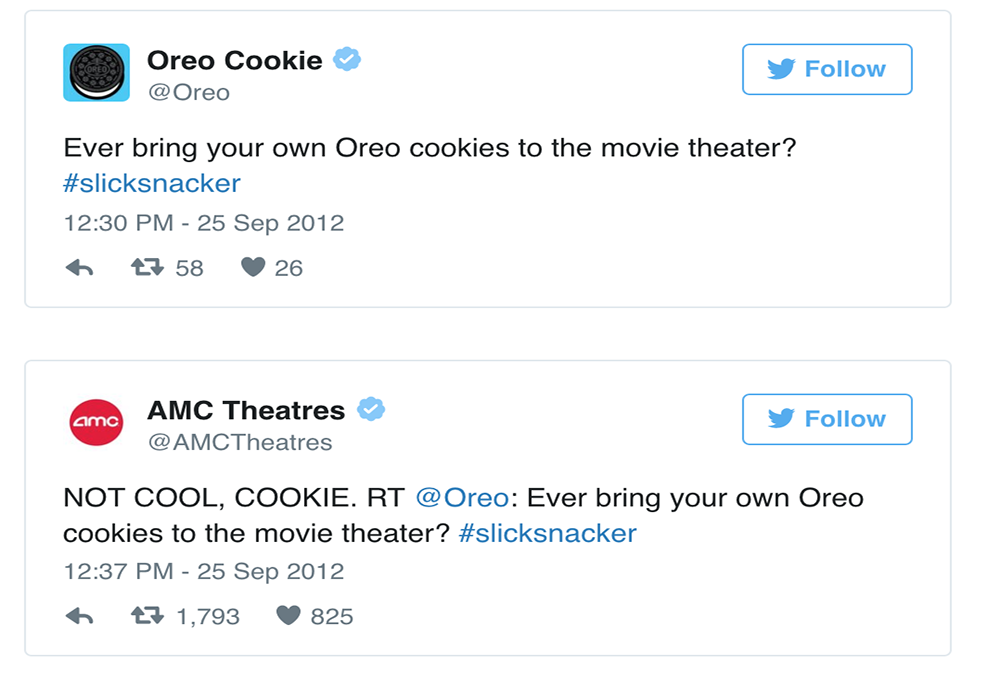1000x700 pixels.
Task: Open the Oreo cookie profile picture
Action: click(x=96, y=73)
